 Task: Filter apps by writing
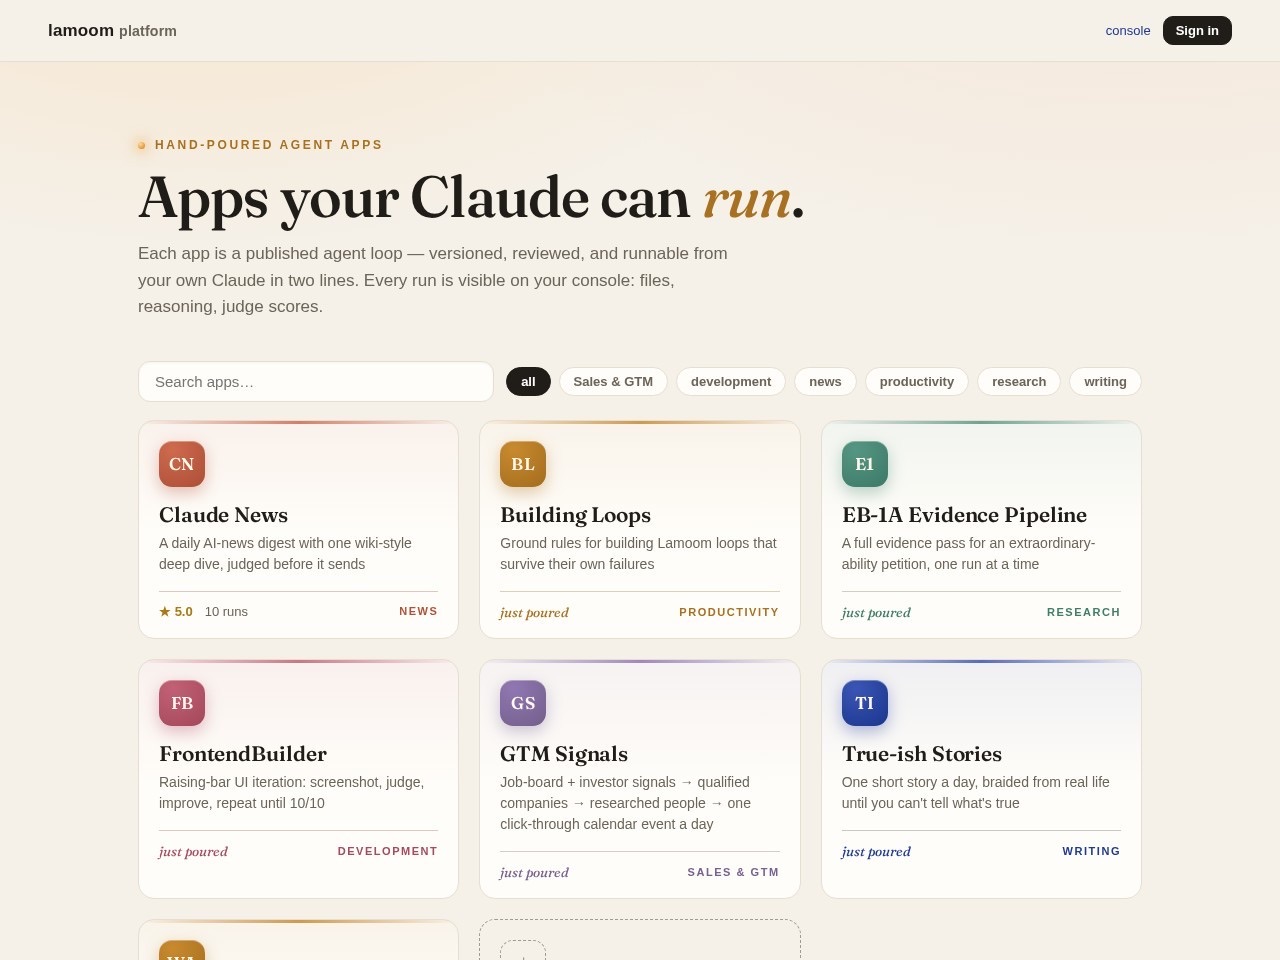1105,381
